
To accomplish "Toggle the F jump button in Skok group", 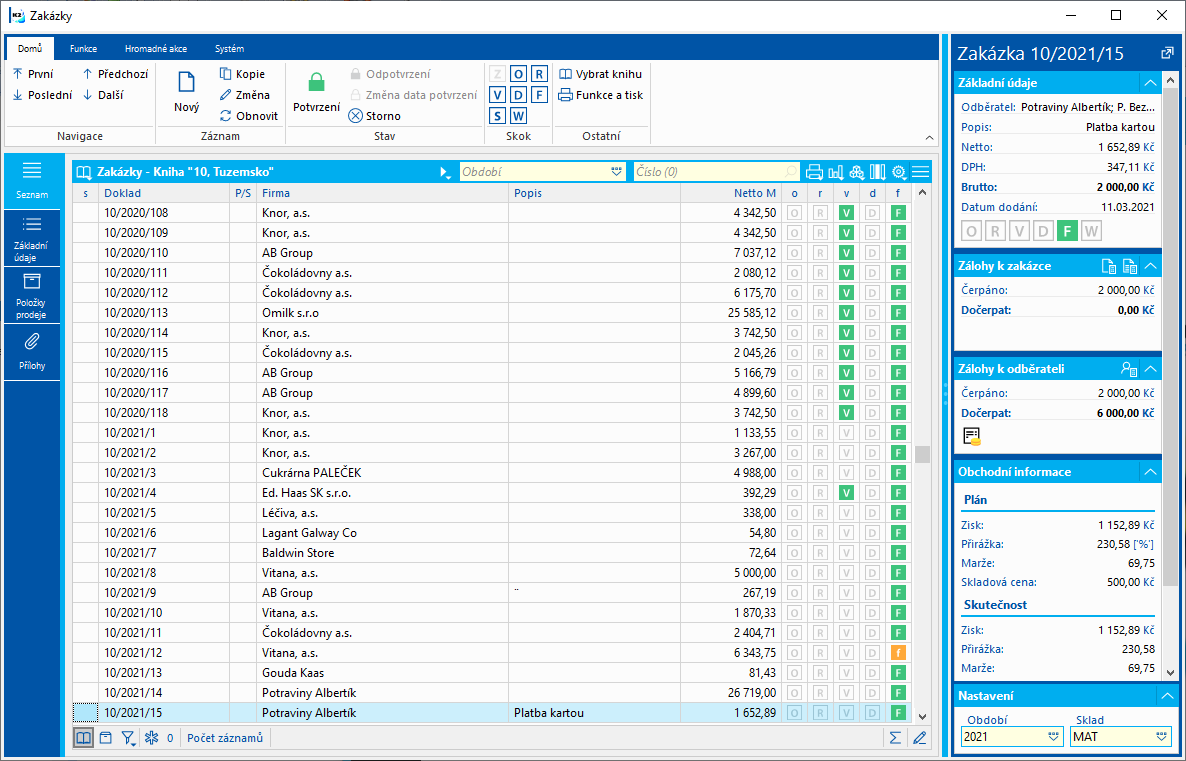I will point(539,95).
